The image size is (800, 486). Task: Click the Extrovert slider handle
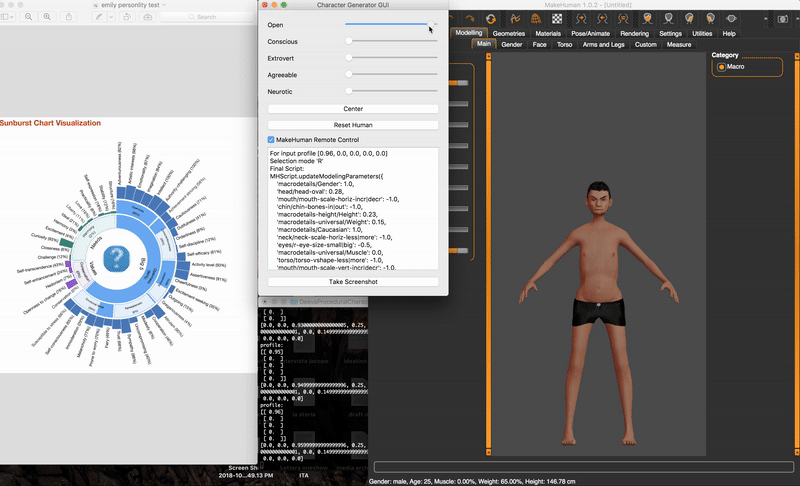tap(349, 58)
